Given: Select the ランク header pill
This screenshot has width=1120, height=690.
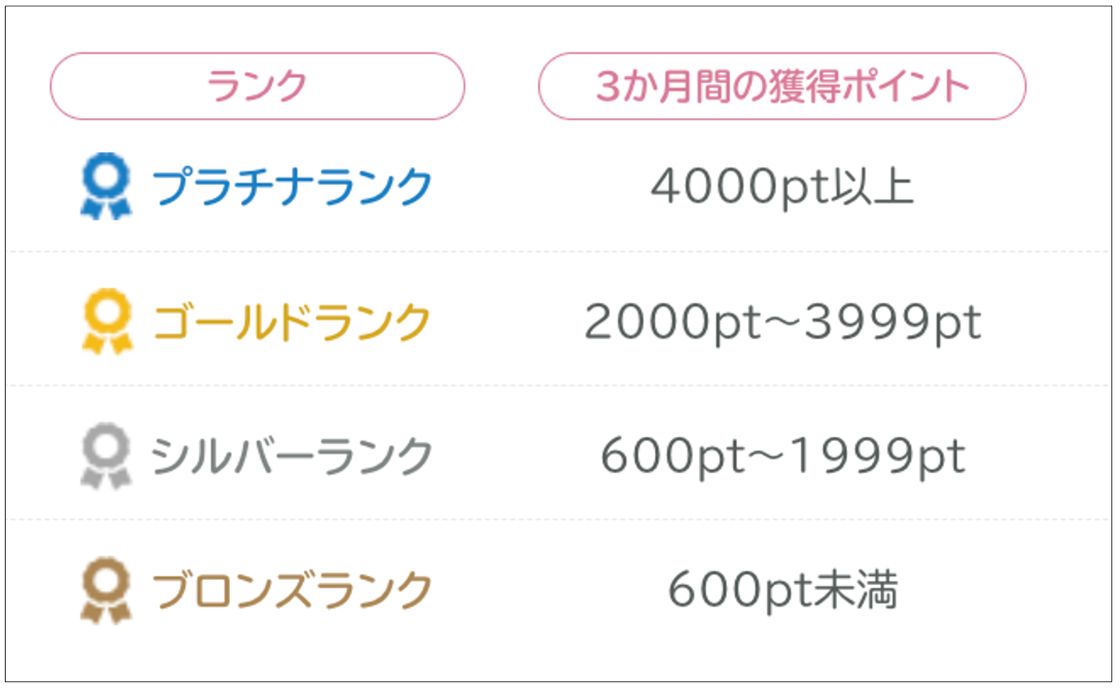Looking at the screenshot, I should (x=257, y=86).
